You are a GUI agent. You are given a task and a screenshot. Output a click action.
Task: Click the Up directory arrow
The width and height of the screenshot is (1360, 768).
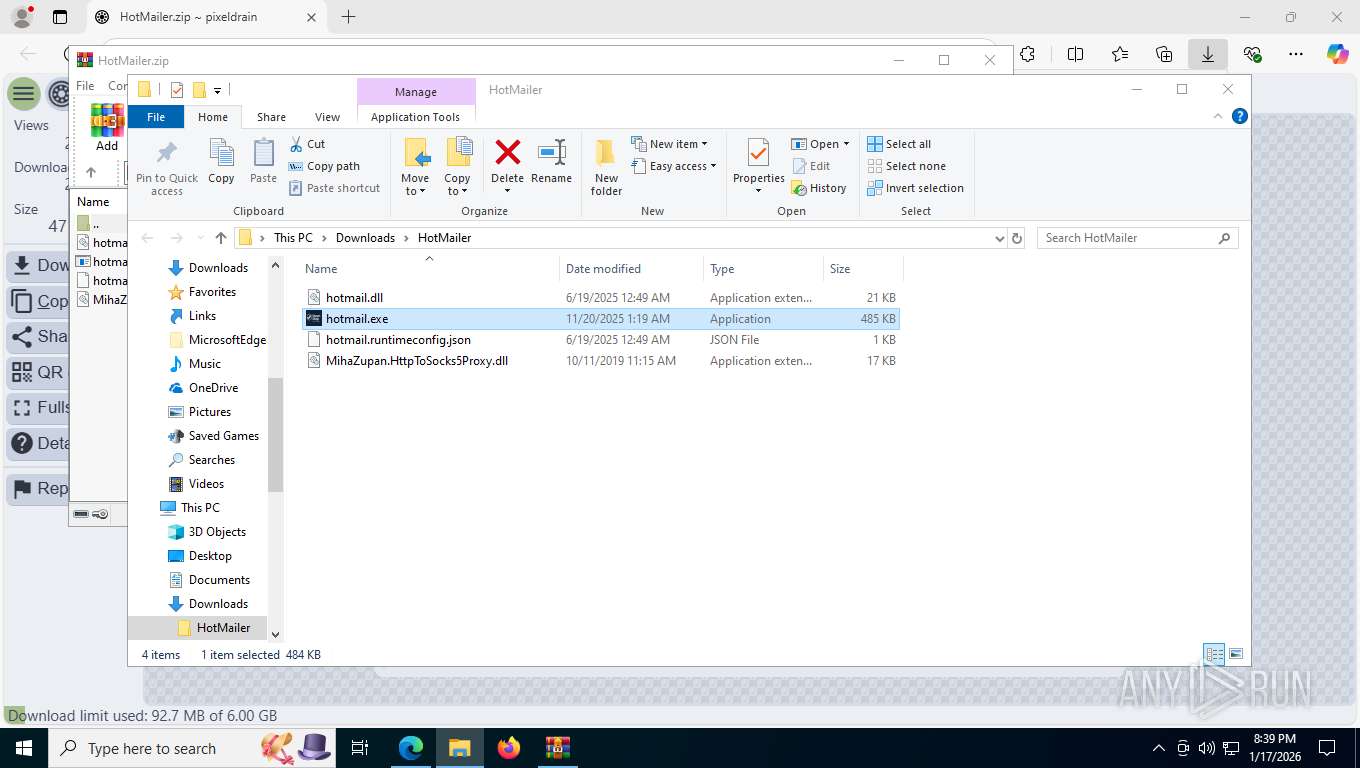tap(221, 238)
